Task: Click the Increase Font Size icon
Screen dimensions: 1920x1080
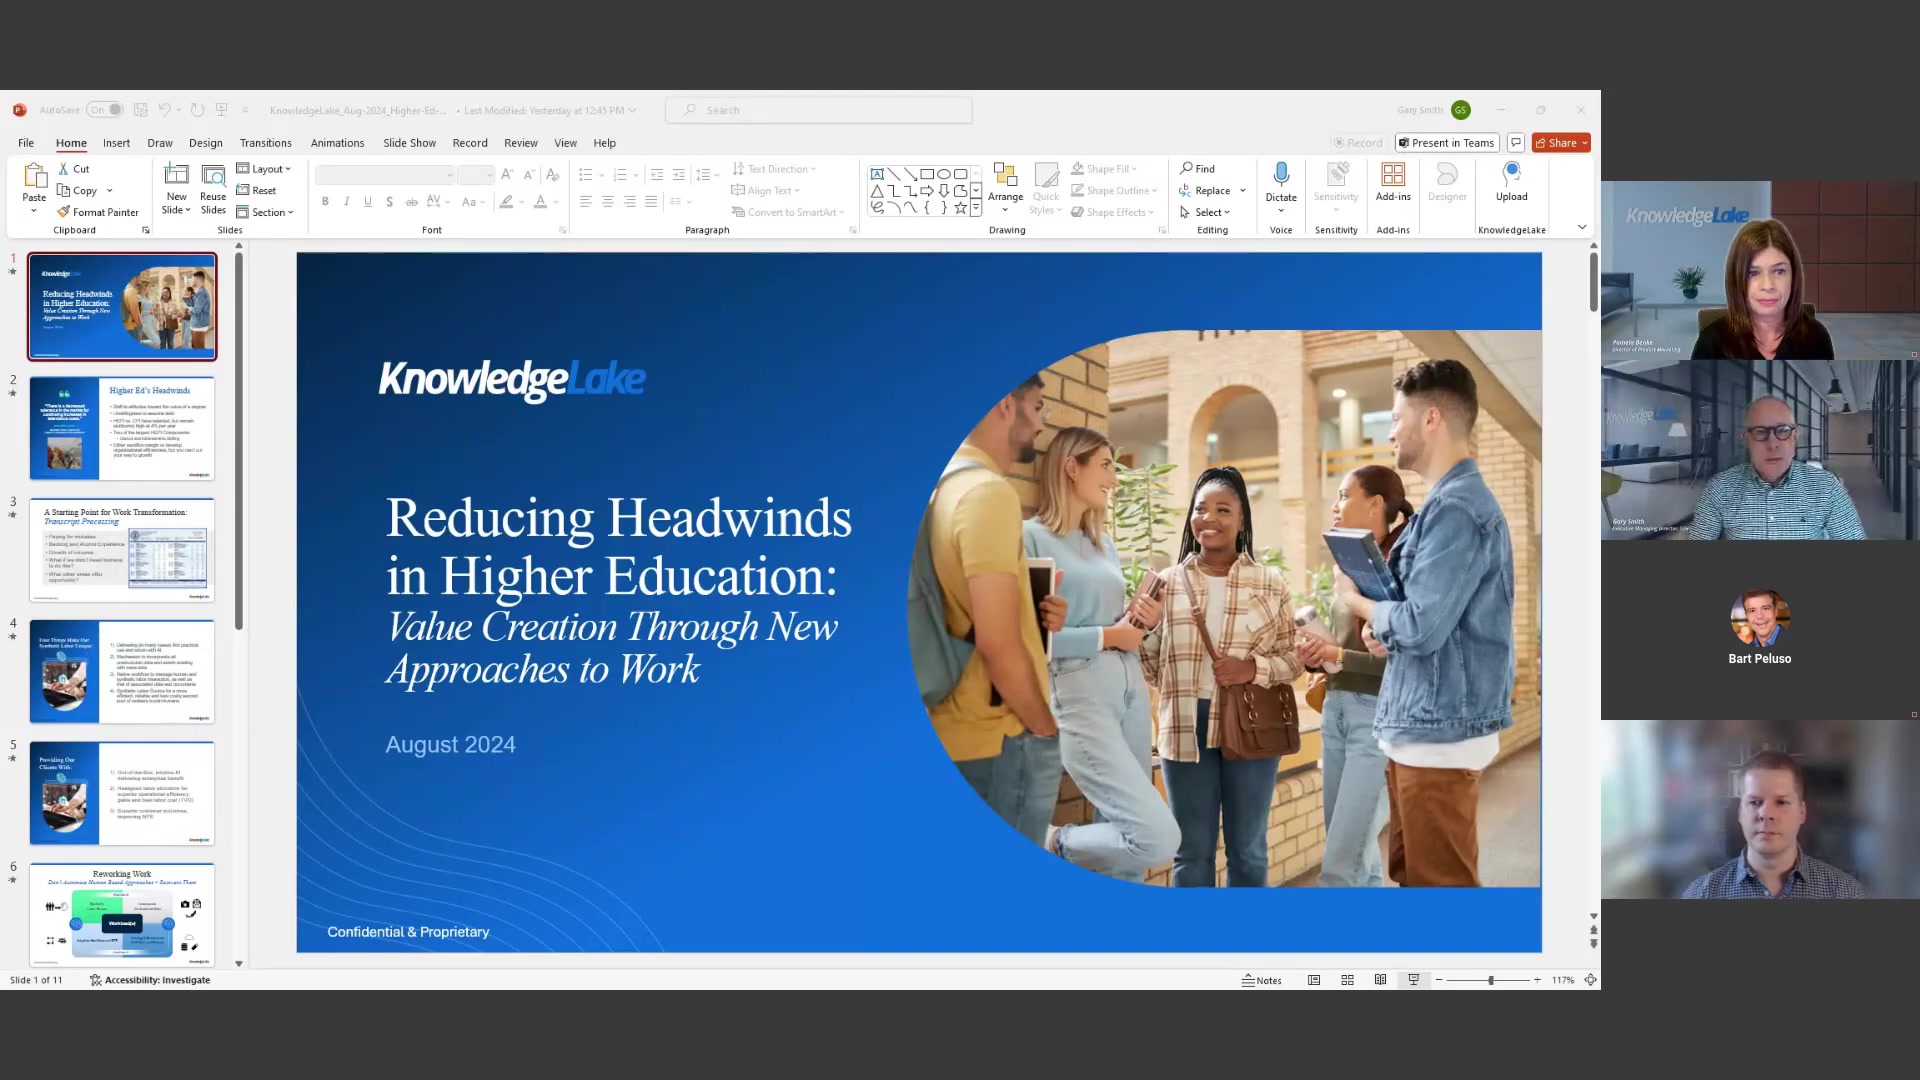Action: pyautogui.click(x=507, y=174)
